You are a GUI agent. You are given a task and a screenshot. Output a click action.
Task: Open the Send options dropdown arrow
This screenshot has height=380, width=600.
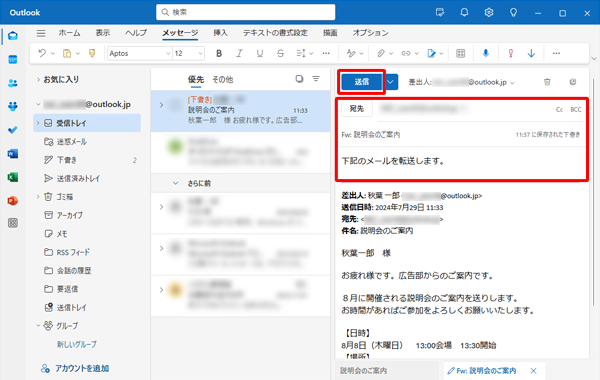[390, 82]
